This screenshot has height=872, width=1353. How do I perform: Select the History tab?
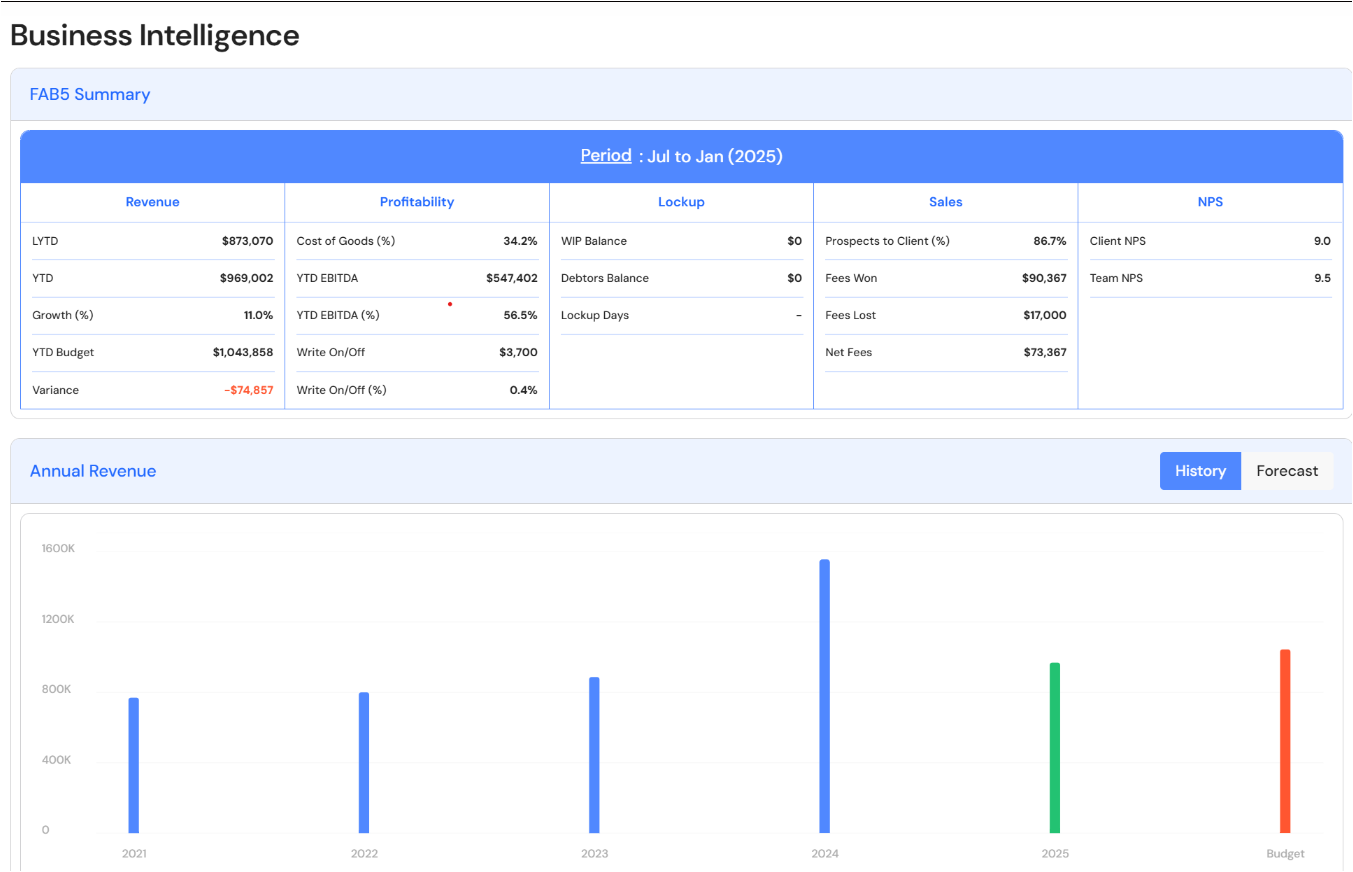coord(1200,471)
